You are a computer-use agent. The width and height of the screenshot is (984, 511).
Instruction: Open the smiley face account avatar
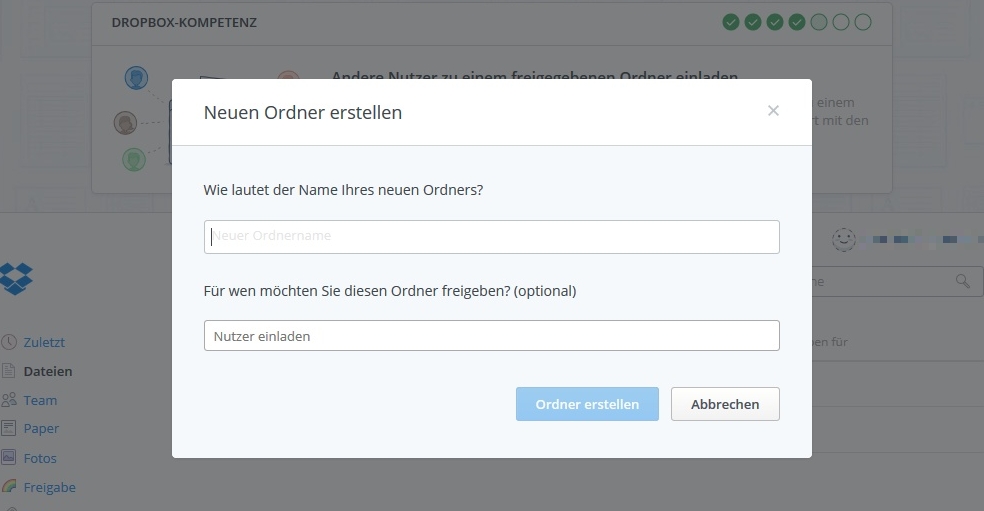click(x=845, y=239)
